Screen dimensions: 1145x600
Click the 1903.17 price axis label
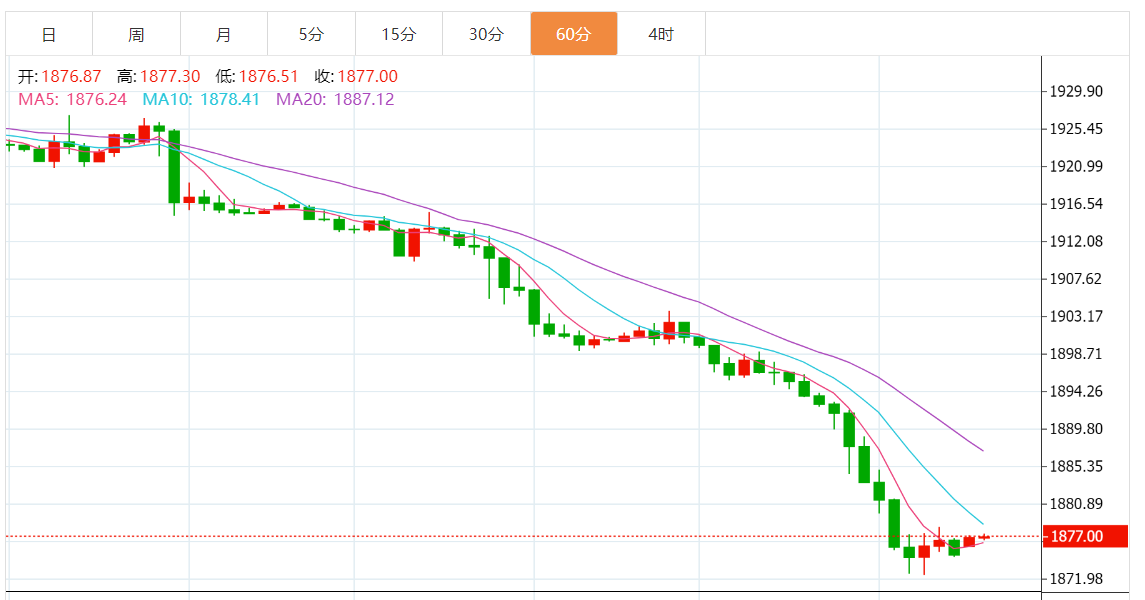point(1076,316)
